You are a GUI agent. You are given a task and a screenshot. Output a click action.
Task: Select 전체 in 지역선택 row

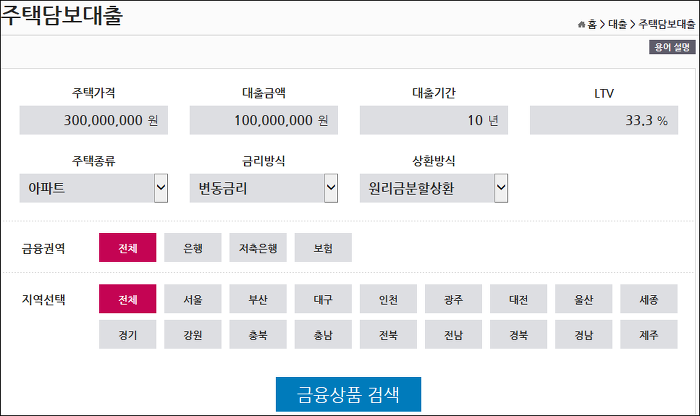[x=128, y=299]
